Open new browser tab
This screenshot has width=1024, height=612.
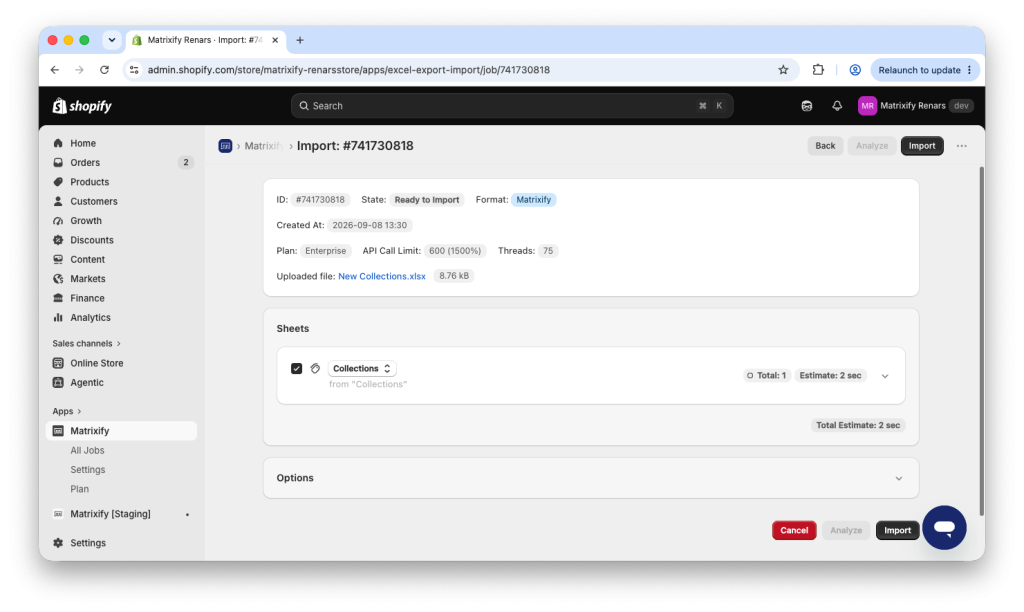(300, 40)
